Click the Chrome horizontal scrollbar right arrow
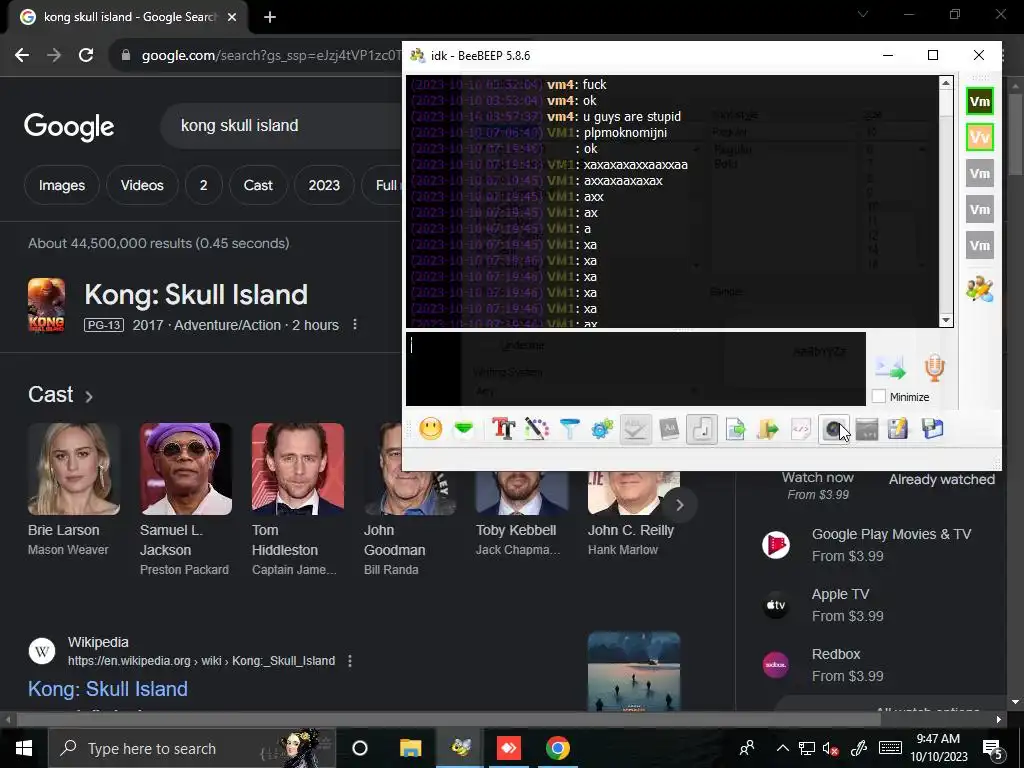The image size is (1024, 768). coord(999,720)
